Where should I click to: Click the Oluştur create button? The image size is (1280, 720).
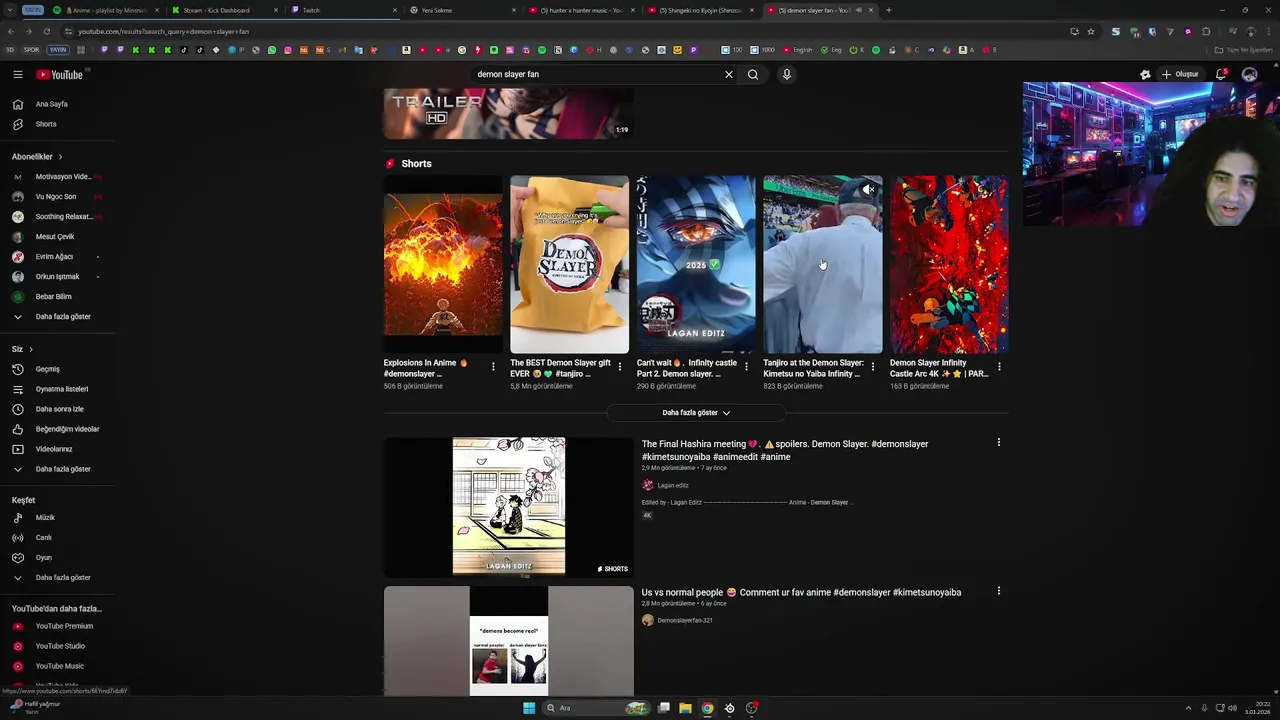[1180, 74]
